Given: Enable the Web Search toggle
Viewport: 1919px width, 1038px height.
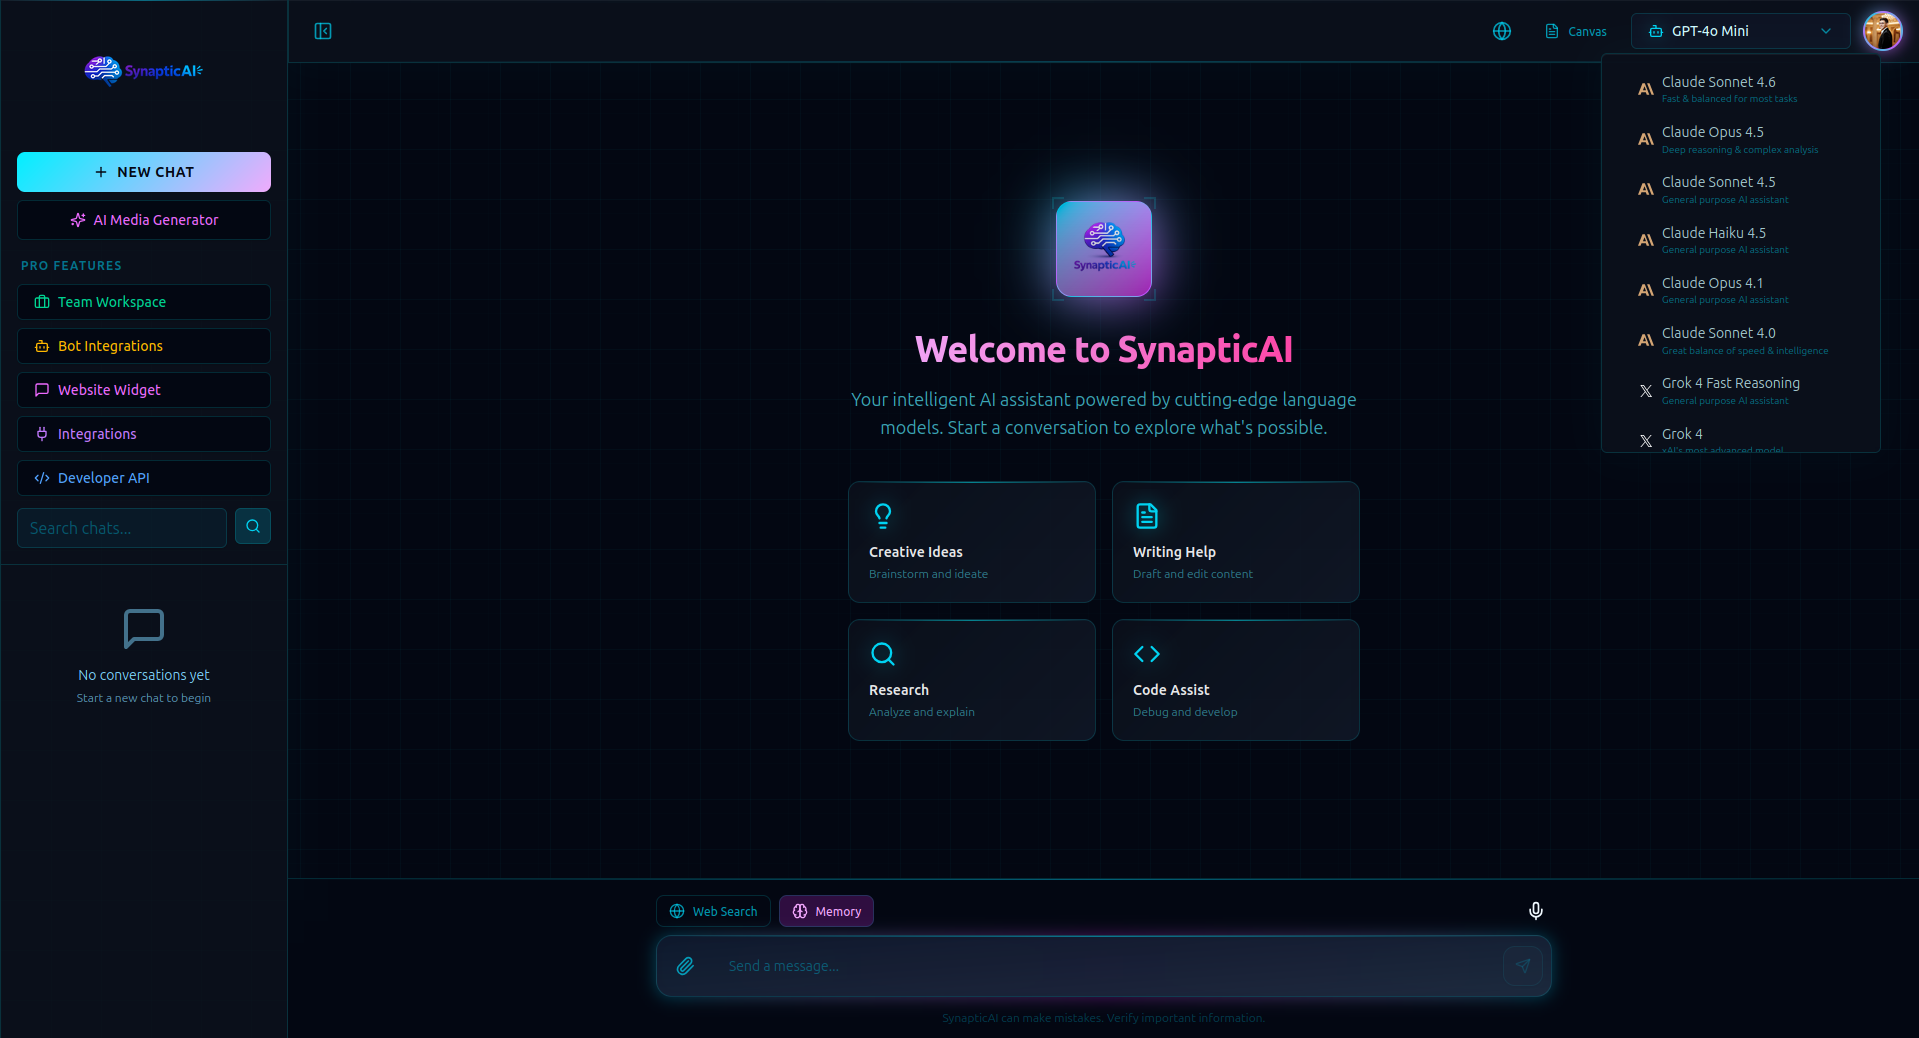Looking at the screenshot, I should click(712, 911).
